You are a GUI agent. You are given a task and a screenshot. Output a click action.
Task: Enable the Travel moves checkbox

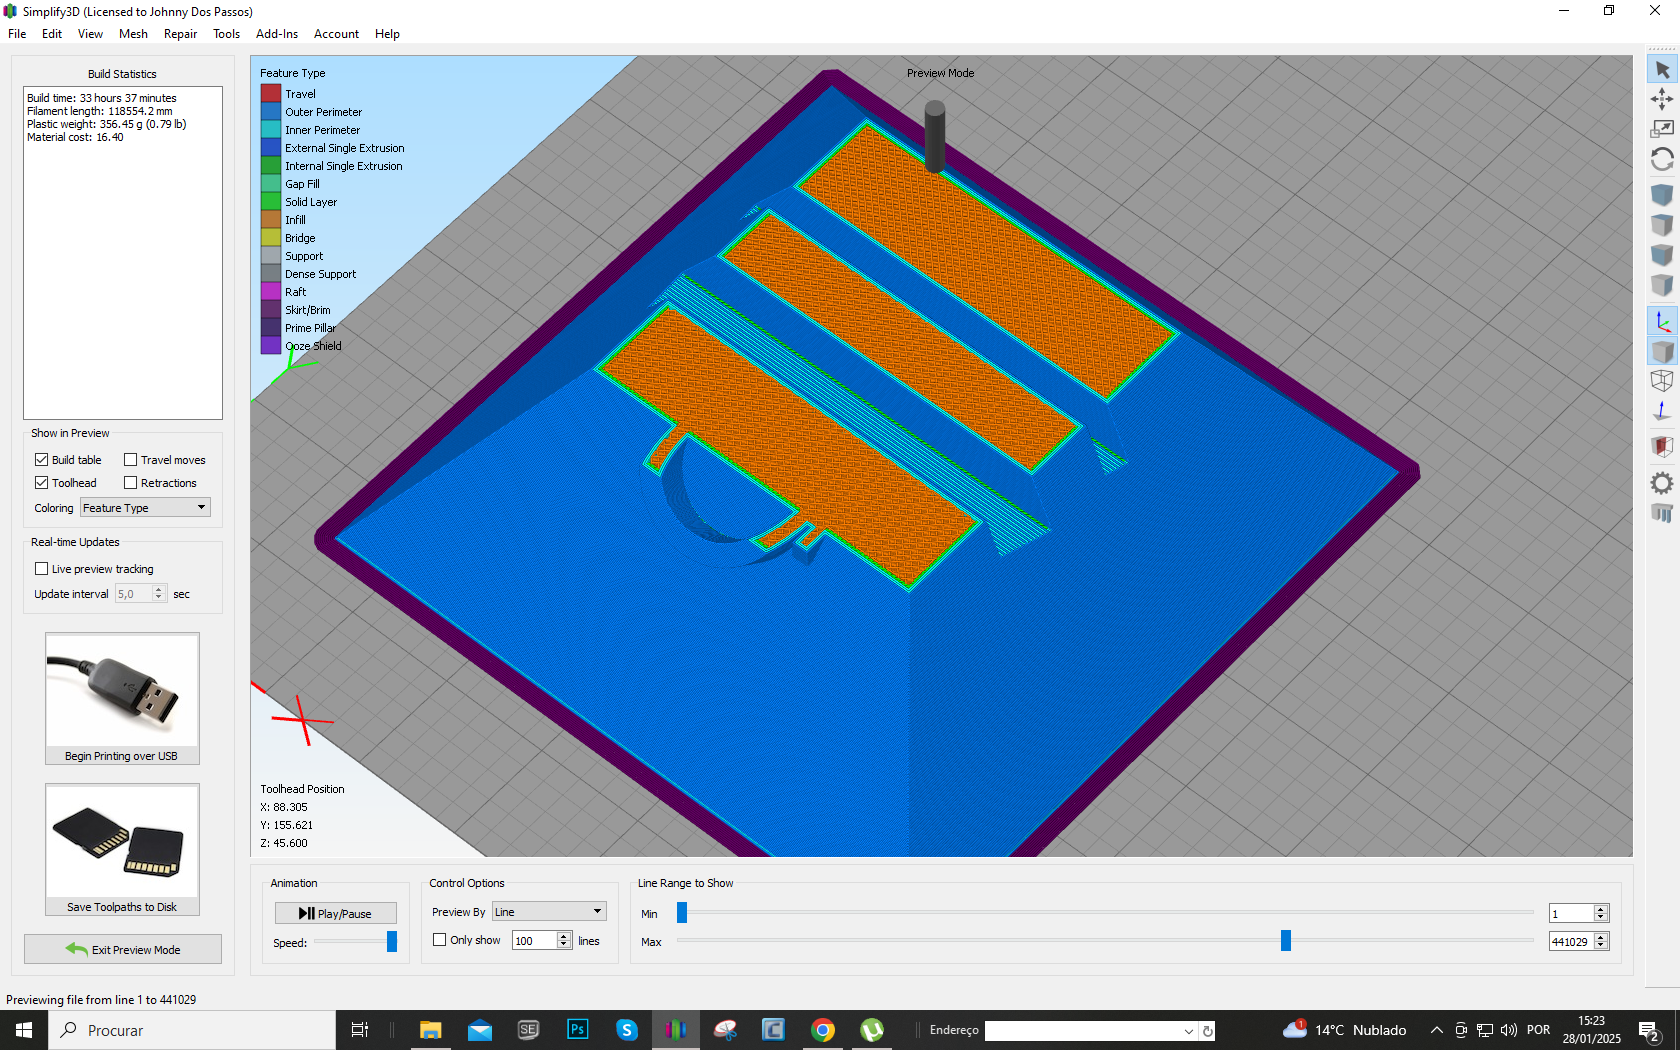tap(131, 460)
